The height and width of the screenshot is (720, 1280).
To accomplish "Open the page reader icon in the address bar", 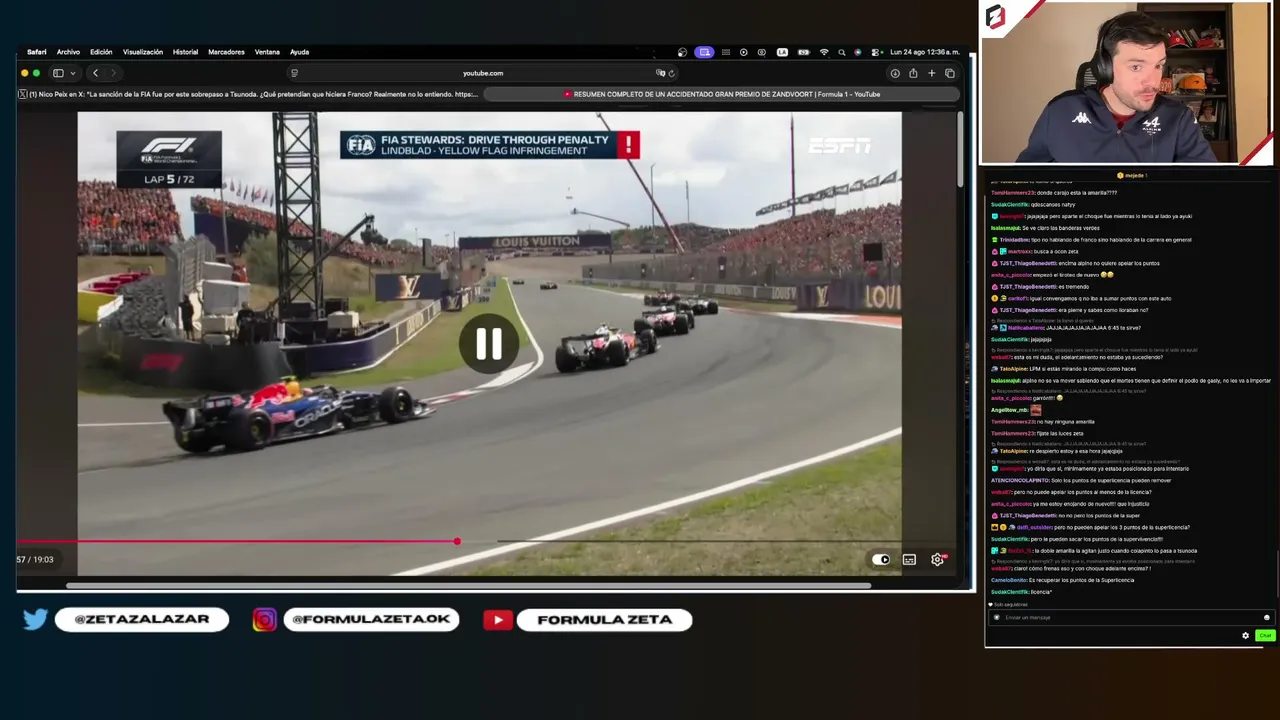I will [x=294, y=73].
